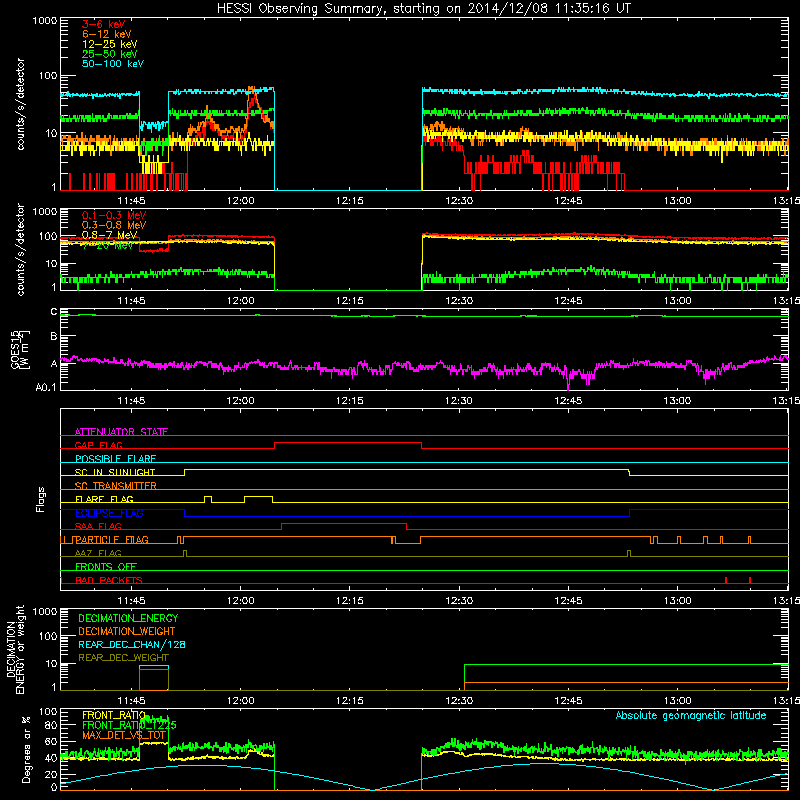800x800 pixels.
Task: Click the DECIMATION_ENERGY legend label
Action: tap(128, 618)
